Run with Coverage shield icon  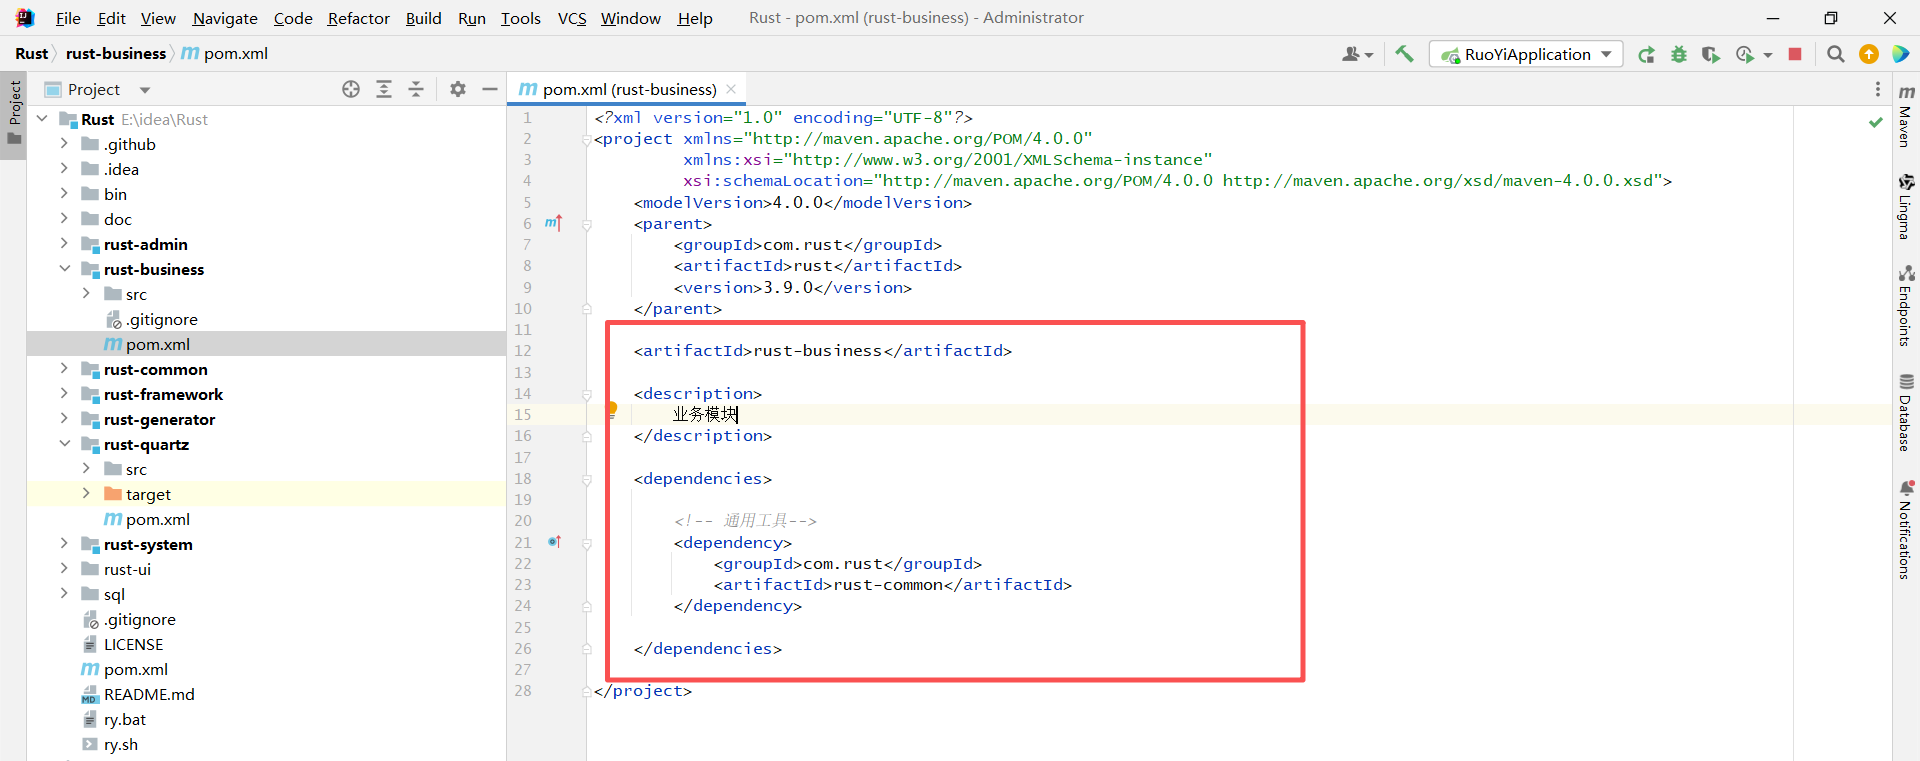pyautogui.click(x=1711, y=55)
